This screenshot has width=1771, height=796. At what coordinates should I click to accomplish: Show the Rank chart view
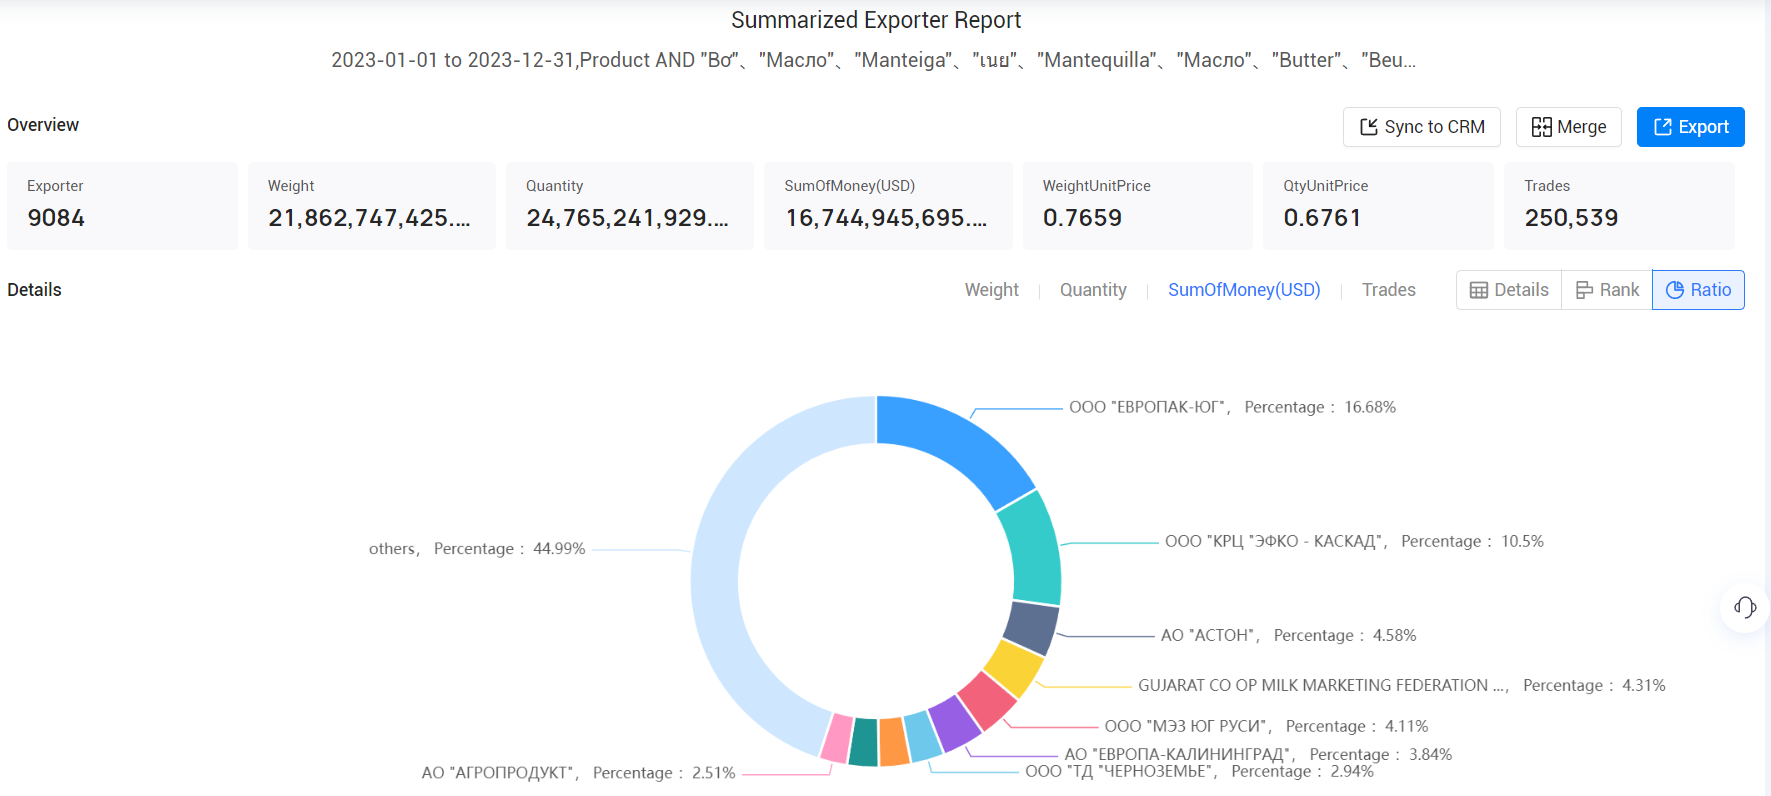1607,290
